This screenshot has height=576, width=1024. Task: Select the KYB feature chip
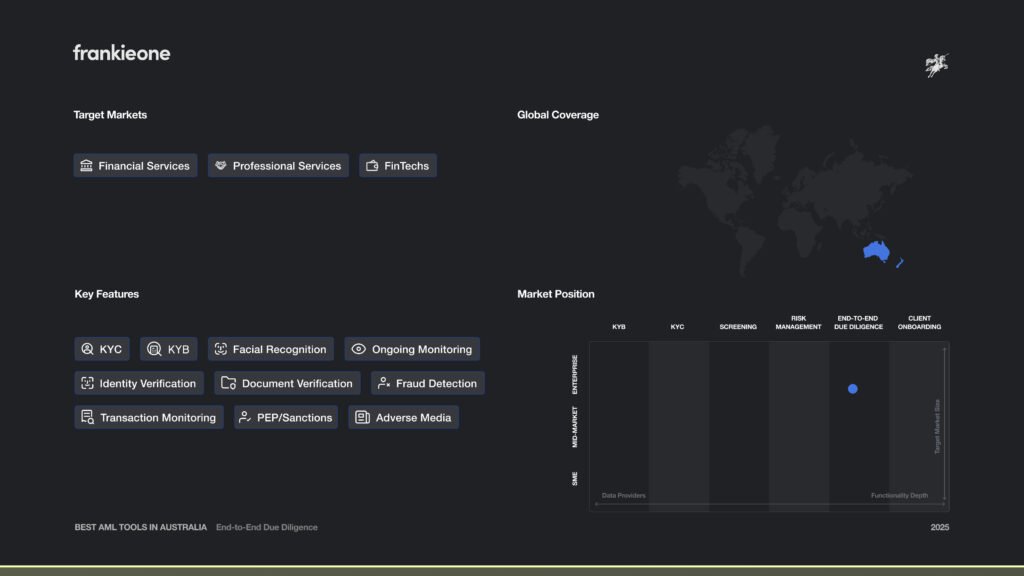point(168,349)
